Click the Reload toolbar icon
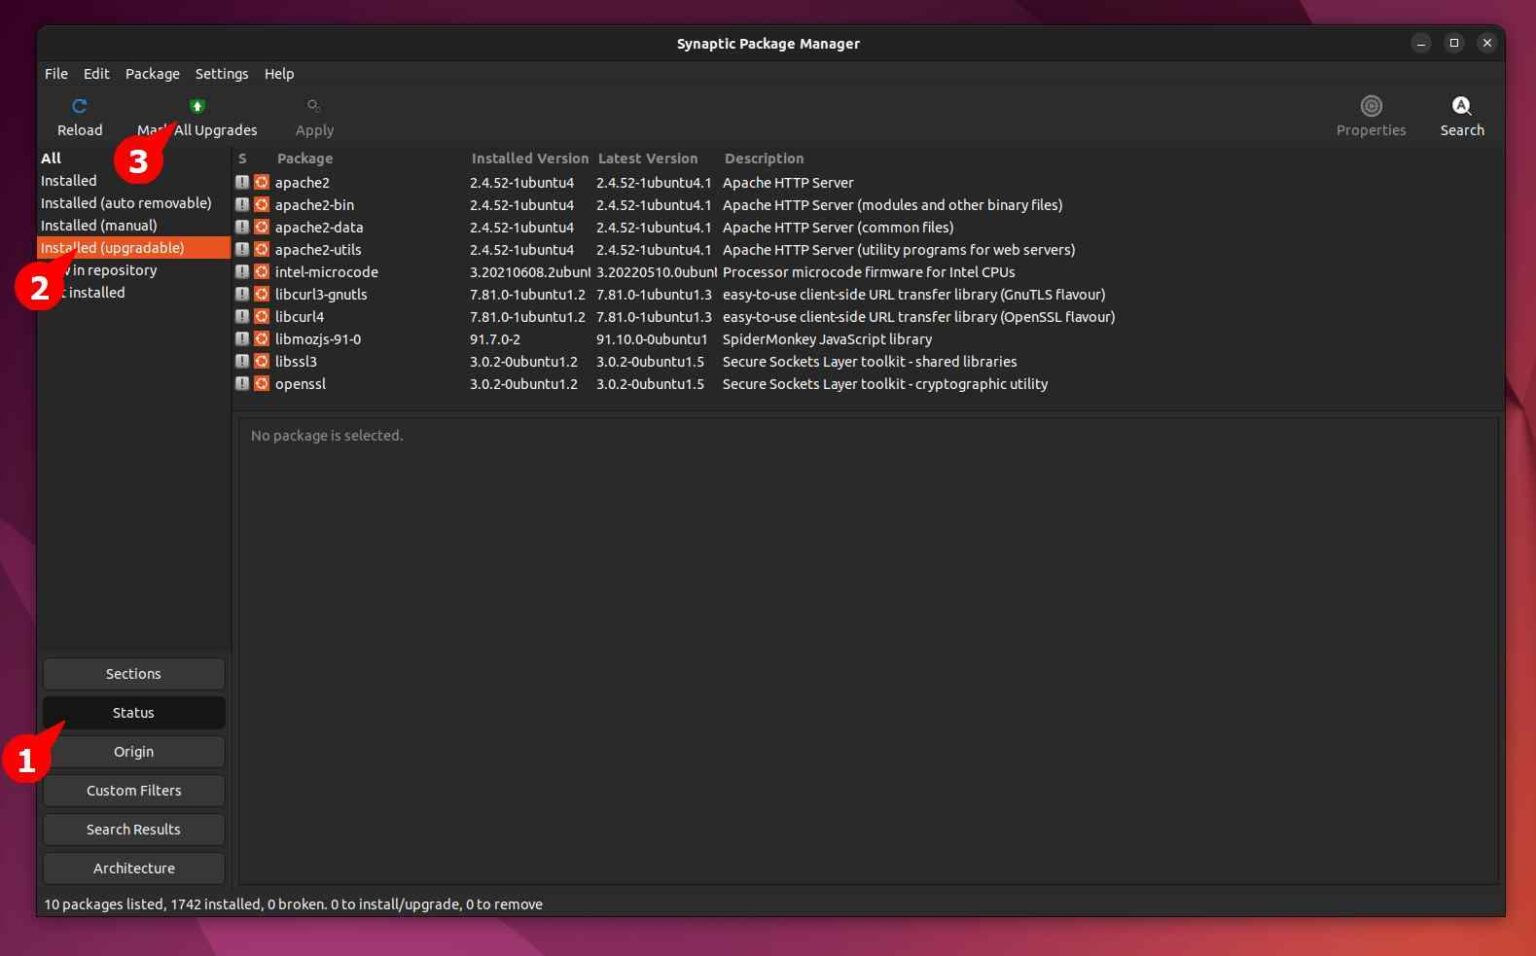1536x956 pixels. tap(79, 105)
